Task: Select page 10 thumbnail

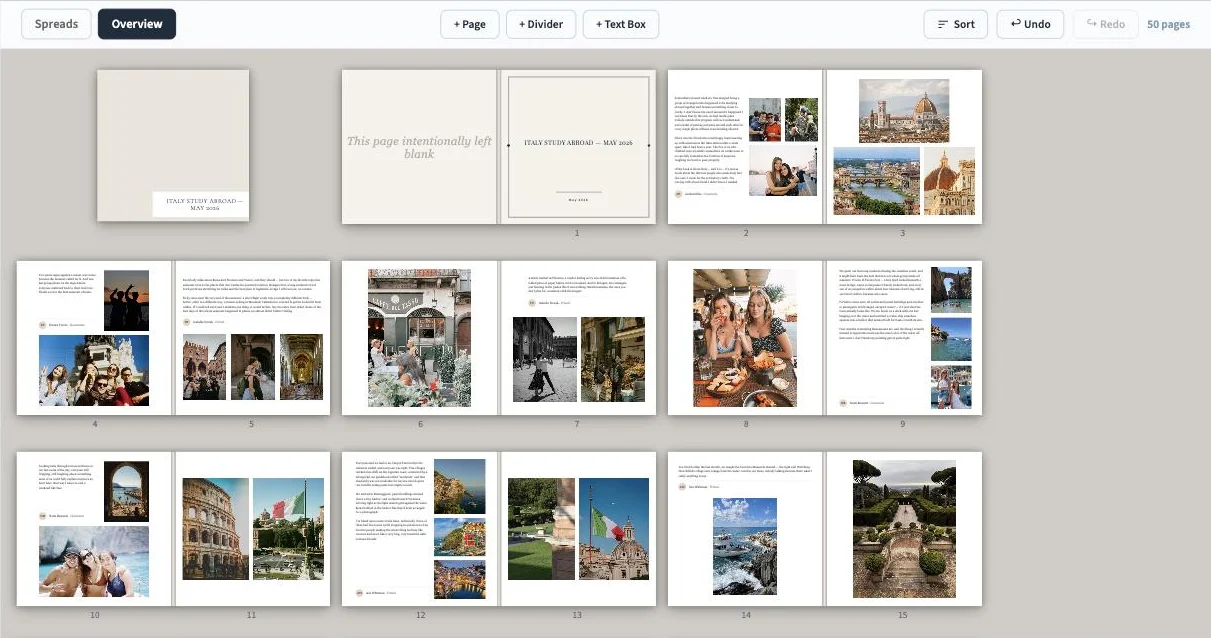Action: (x=94, y=528)
